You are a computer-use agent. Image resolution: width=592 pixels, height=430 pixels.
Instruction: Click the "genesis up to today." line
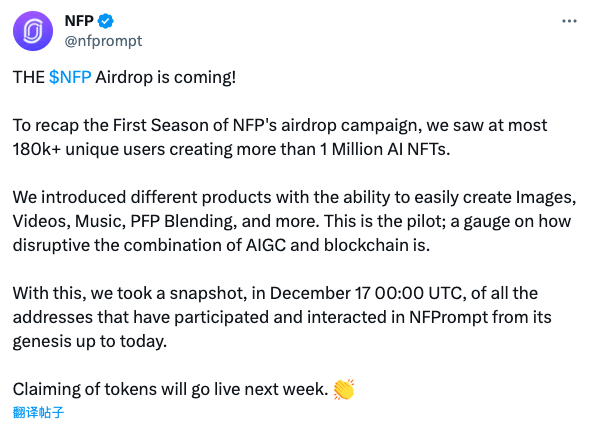tap(90, 342)
